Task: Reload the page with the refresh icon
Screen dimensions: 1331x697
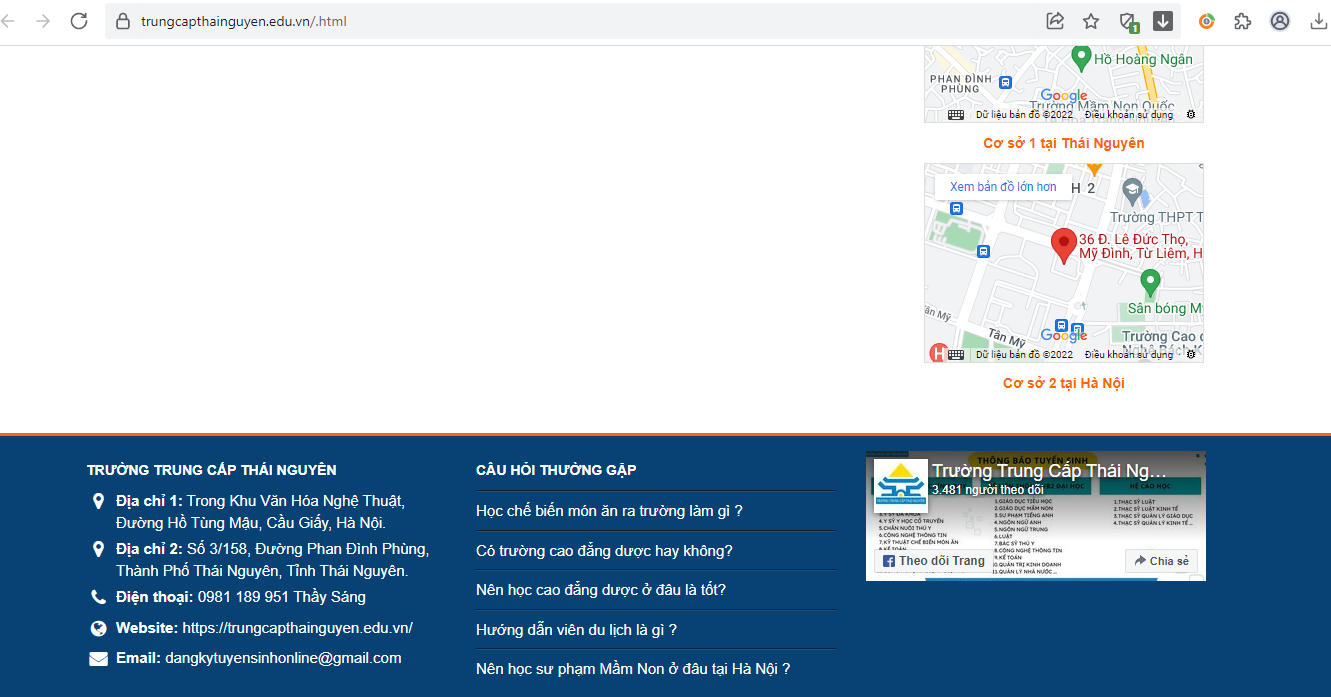Action: (79, 21)
